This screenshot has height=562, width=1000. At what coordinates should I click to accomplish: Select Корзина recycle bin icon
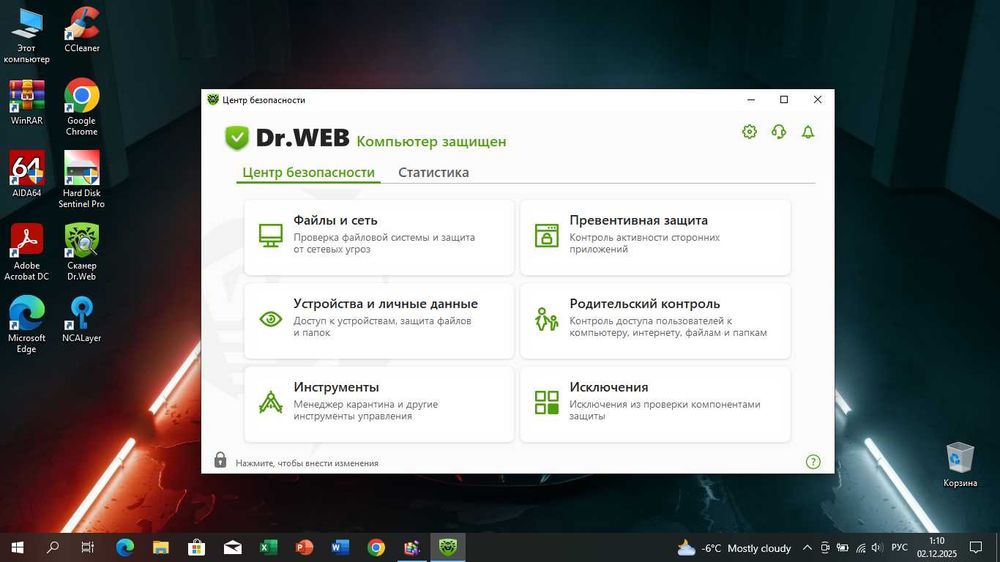[x=960, y=464]
